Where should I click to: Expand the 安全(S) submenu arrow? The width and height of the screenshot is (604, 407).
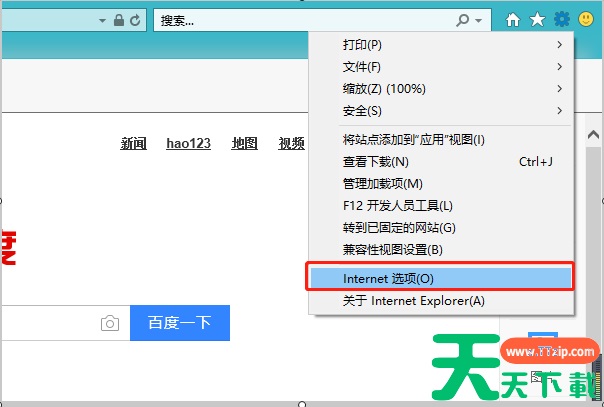pos(559,111)
